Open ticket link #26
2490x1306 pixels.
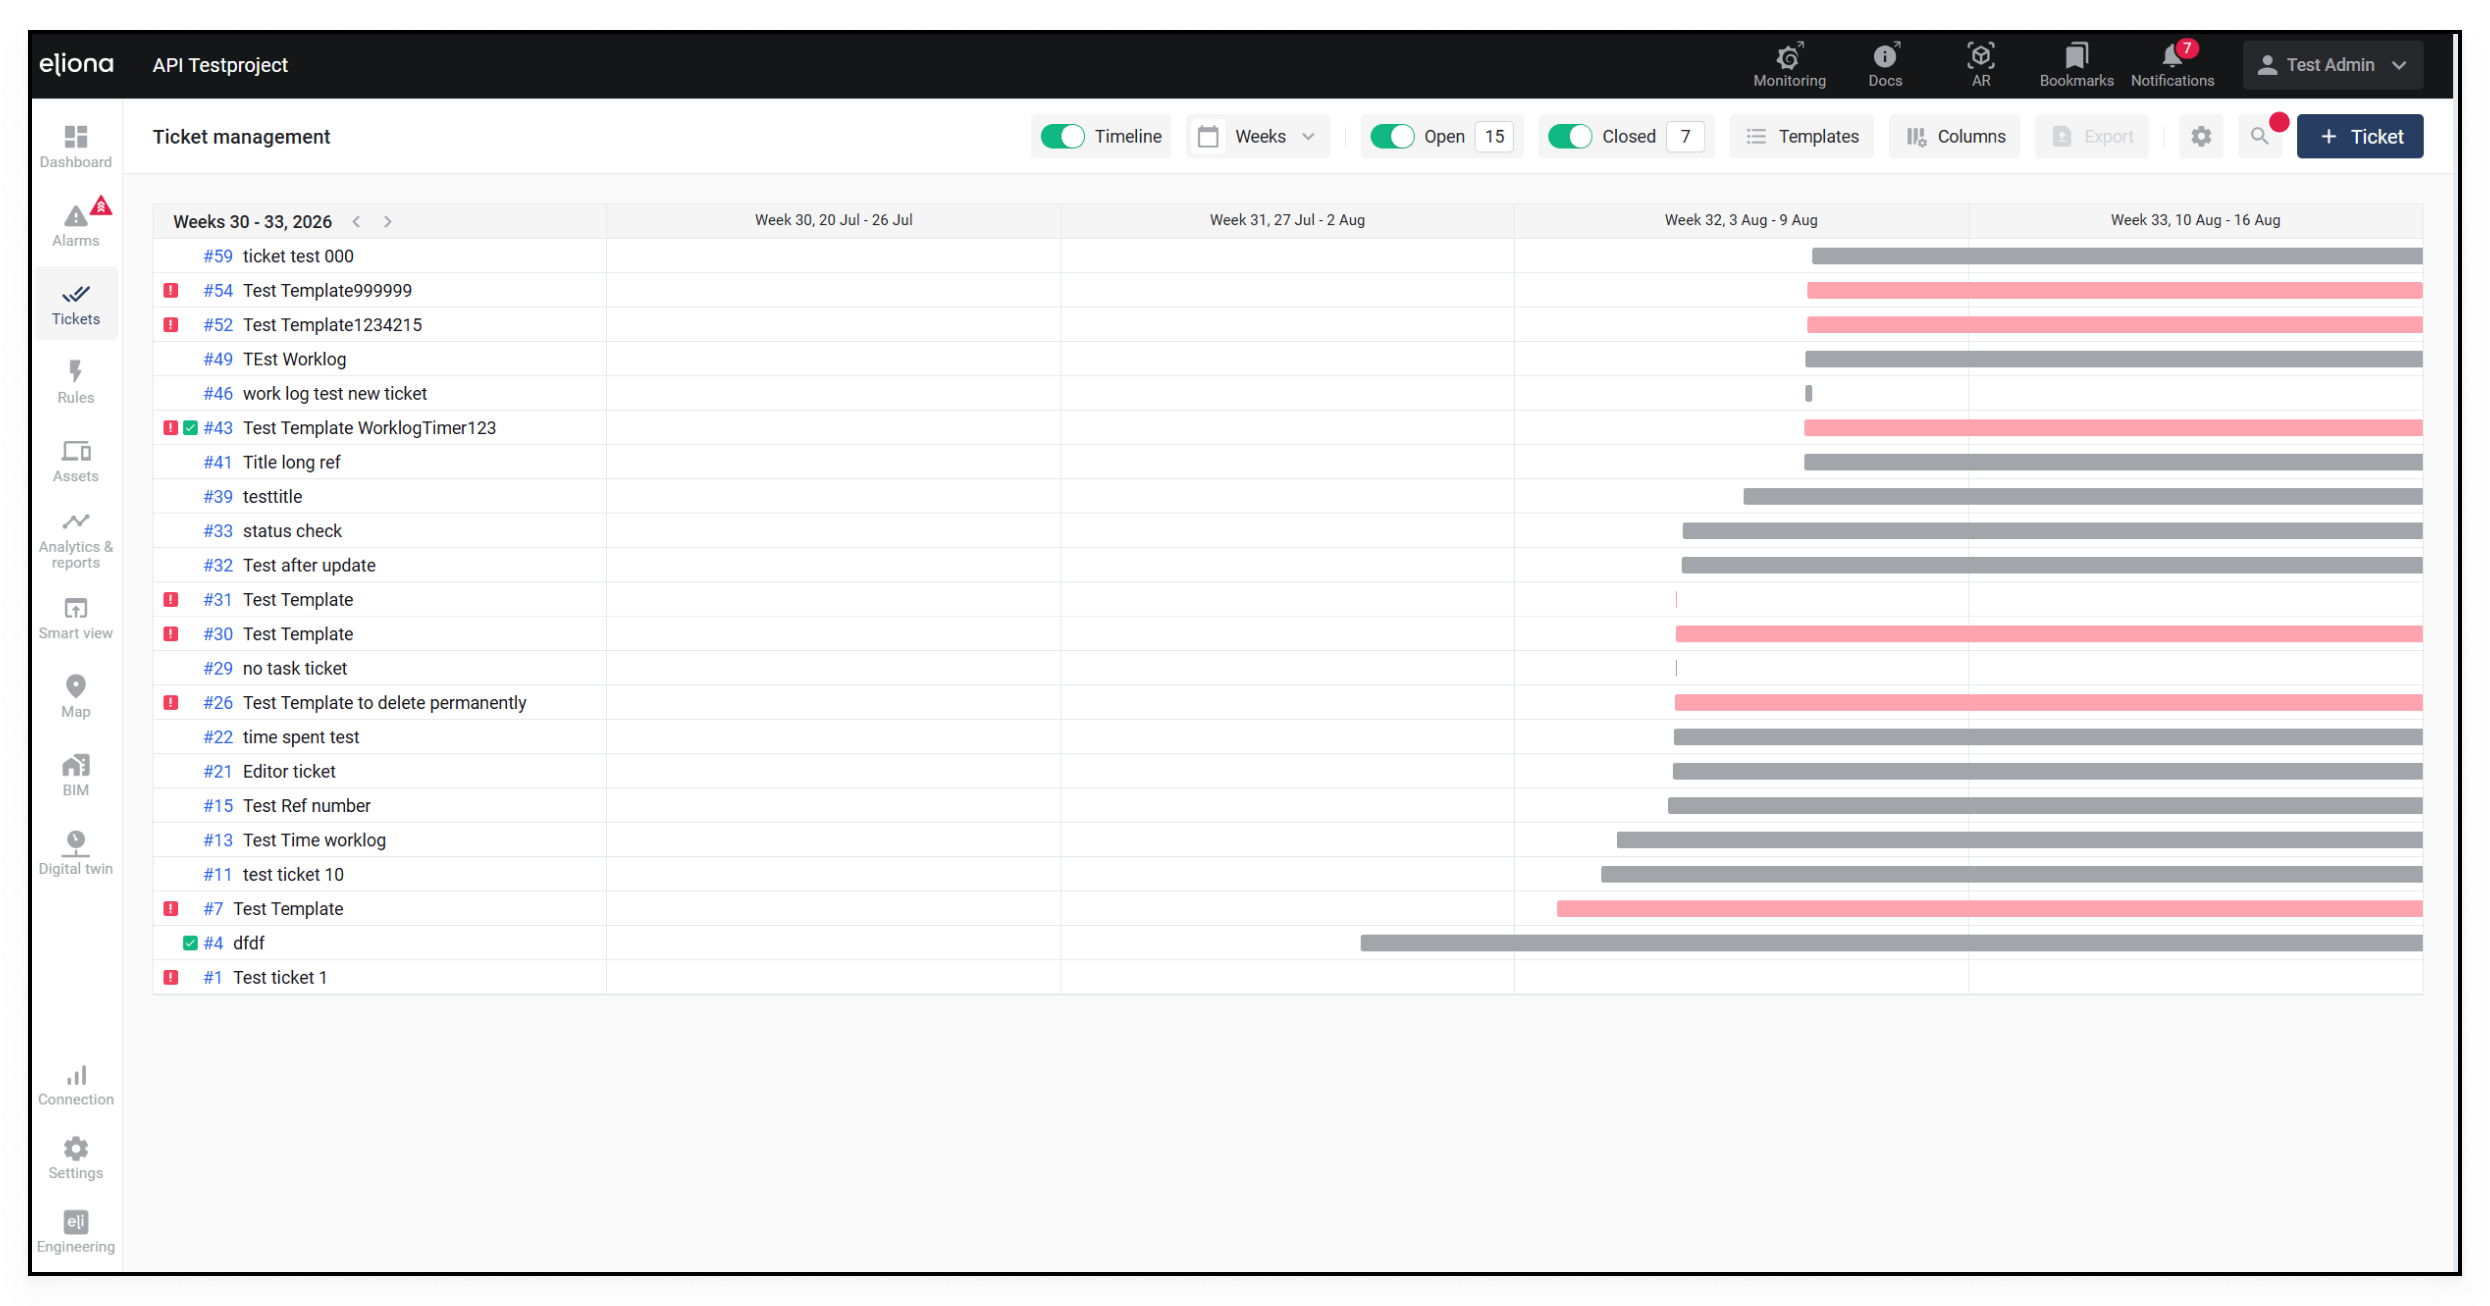pyautogui.click(x=218, y=703)
